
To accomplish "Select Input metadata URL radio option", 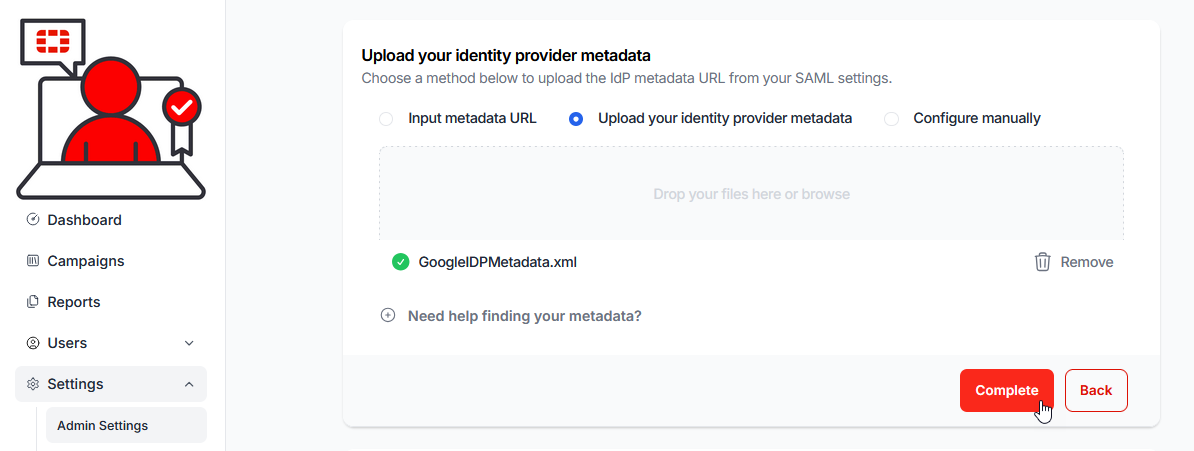I will pos(386,119).
